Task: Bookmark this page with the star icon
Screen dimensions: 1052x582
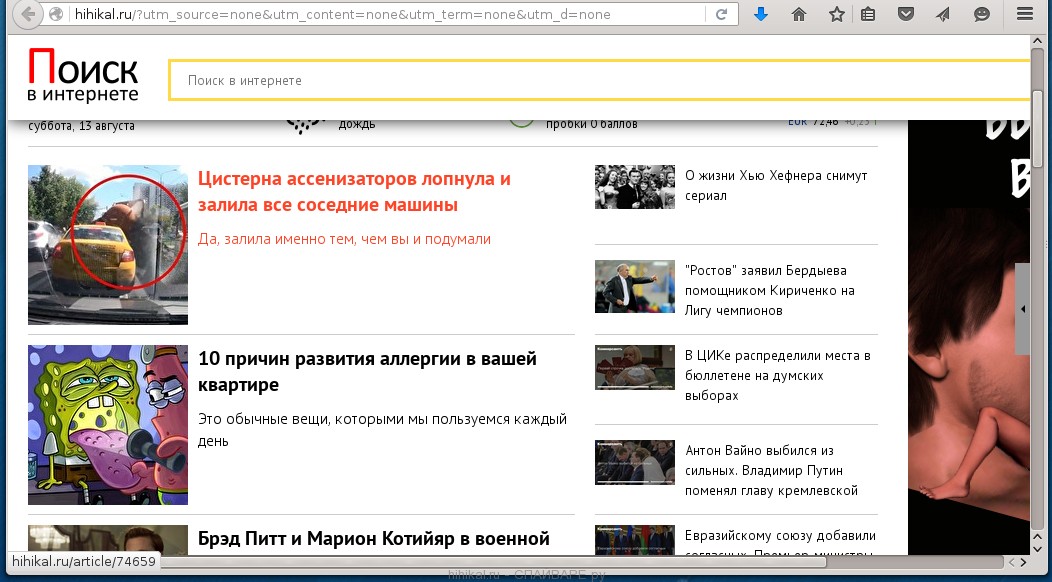Action: click(837, 13)
